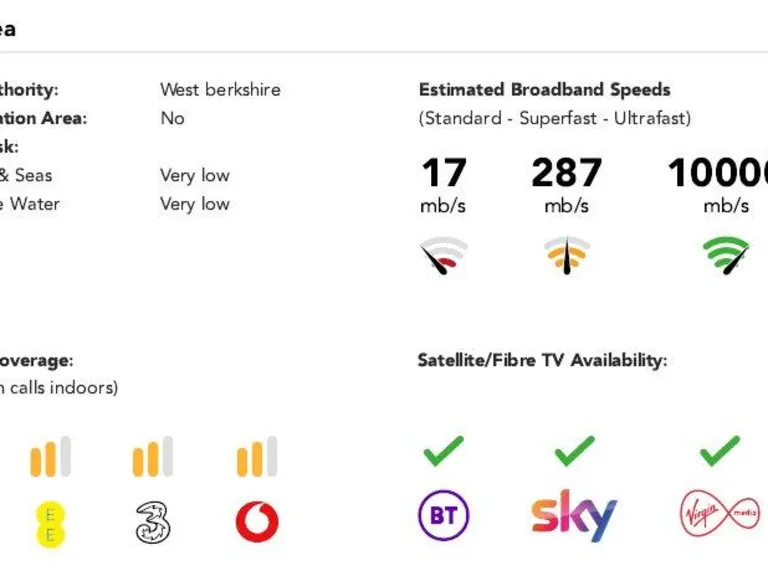The image size is (768, 576).
Task: Click the green checkmark above Sky
Action: click(x=574, y=451)
